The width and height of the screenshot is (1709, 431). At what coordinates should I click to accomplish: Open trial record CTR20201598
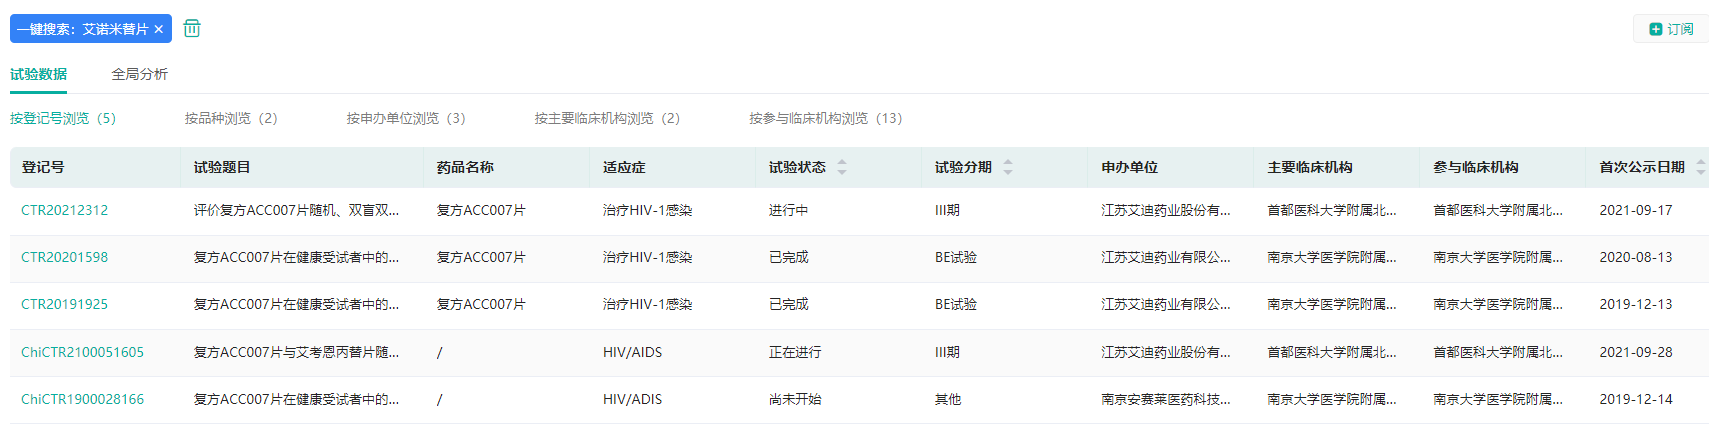64,257
